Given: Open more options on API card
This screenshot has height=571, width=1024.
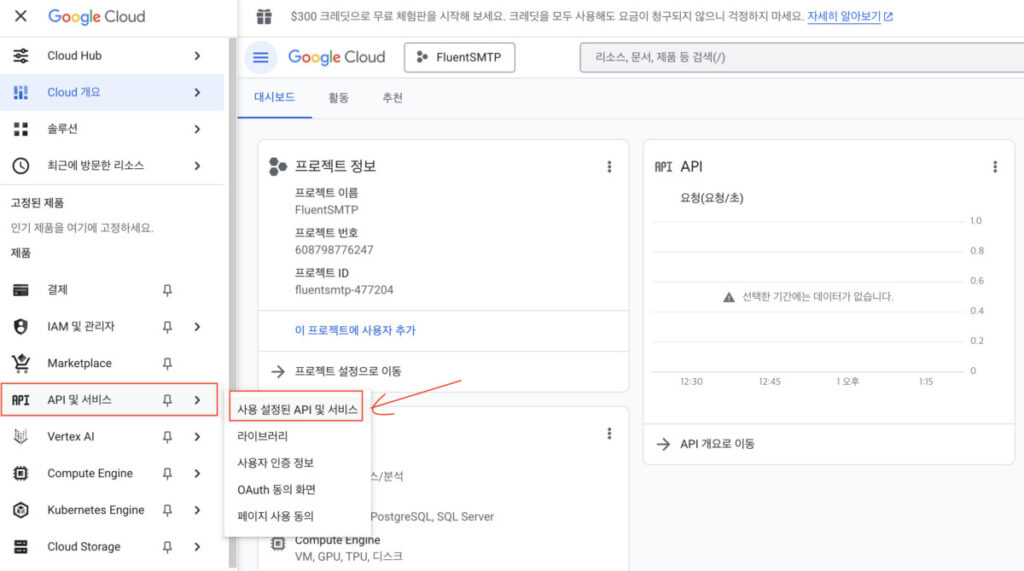Looking at the screenshot, I should (x=995, y=167).
